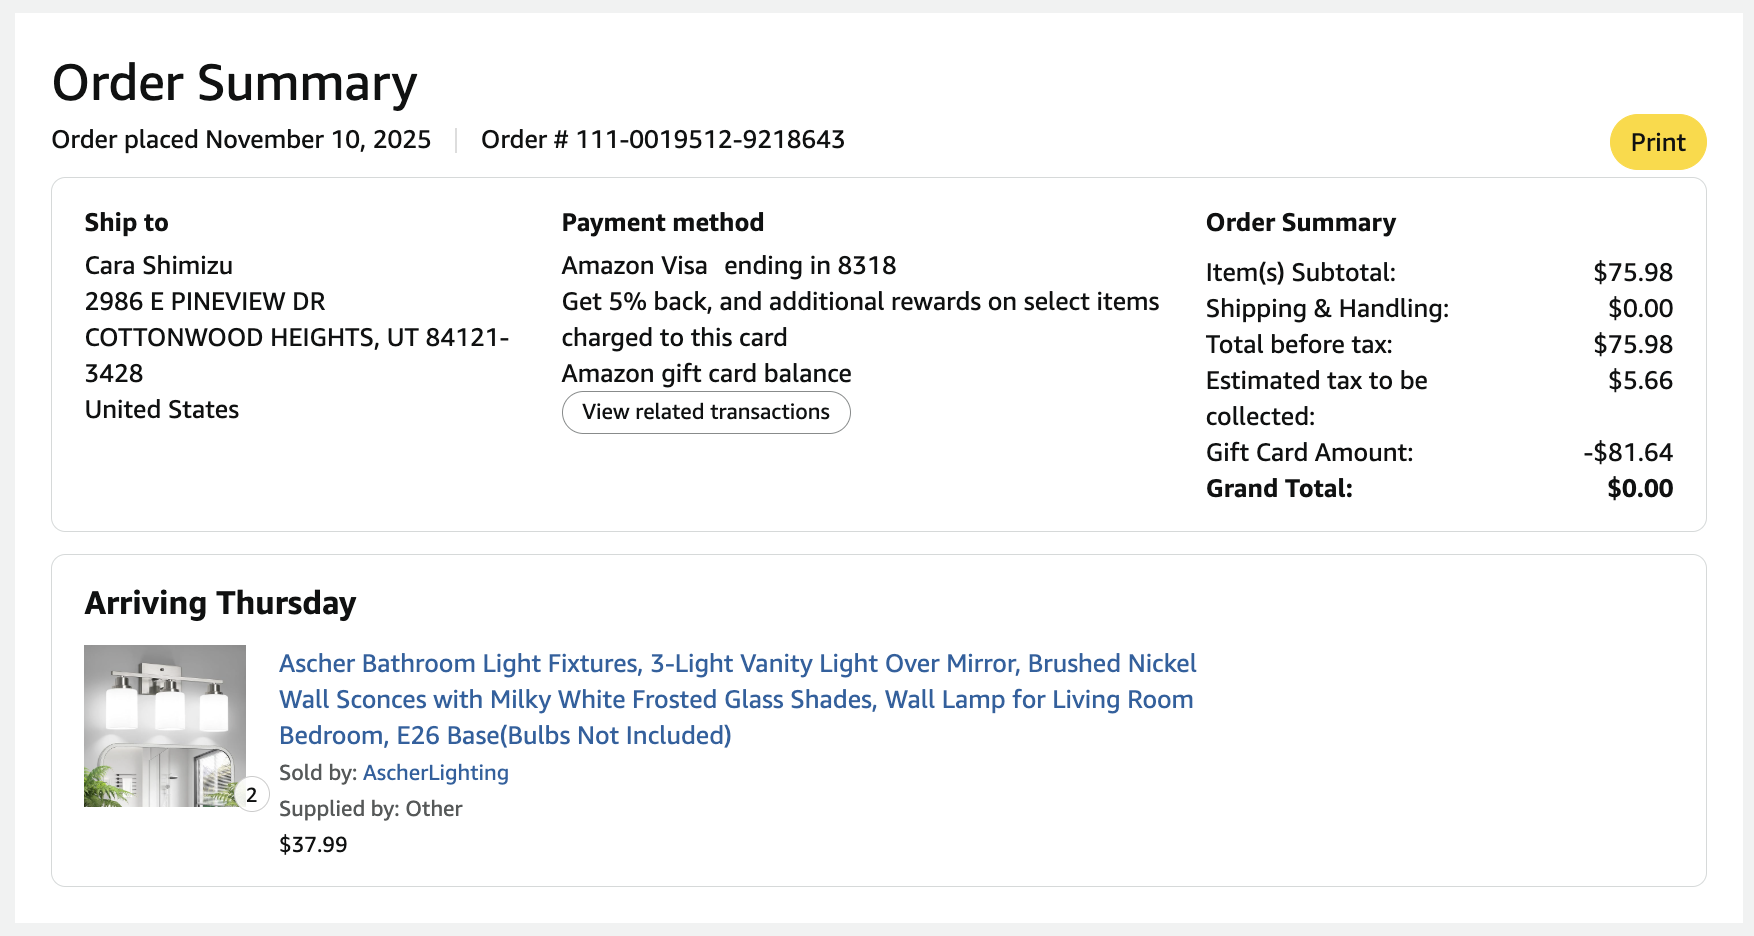Image resolution: width=1754 pixels, height=936 pixels.
Task: Click the item price $37.99
Action: pos(313,844)
